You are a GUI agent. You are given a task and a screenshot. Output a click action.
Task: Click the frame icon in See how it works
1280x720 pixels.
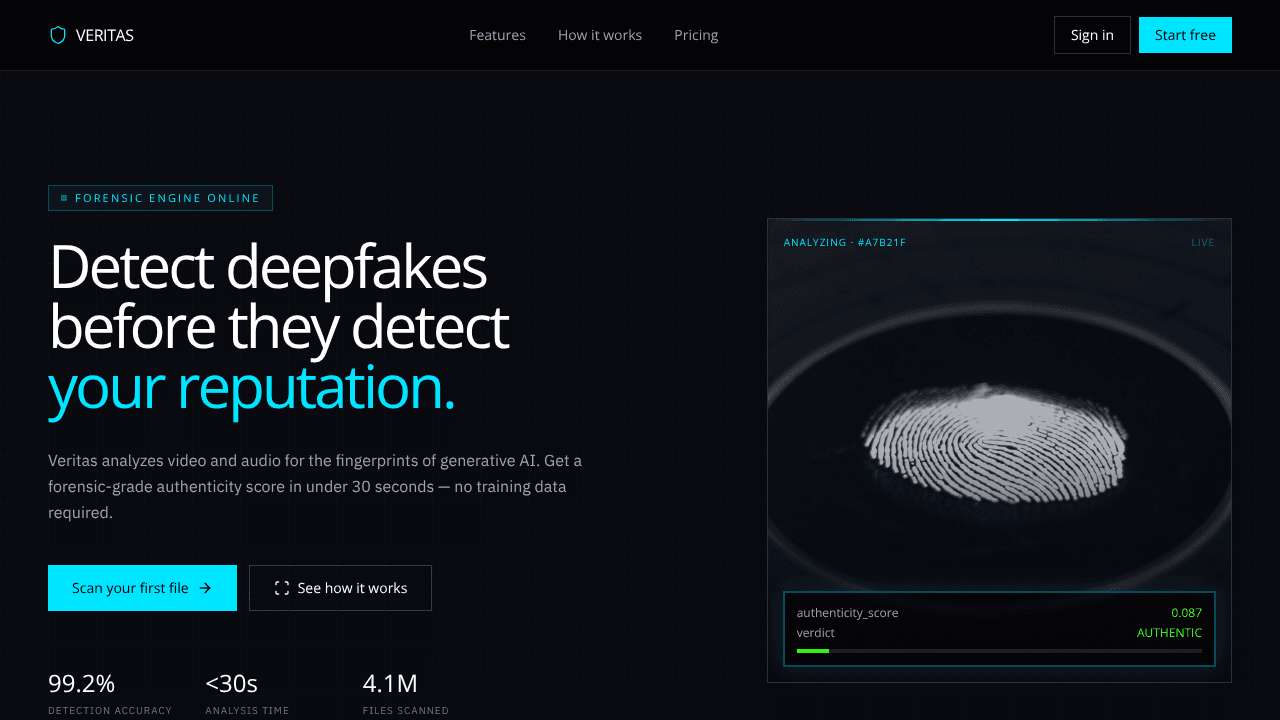pyautogui.click(x=282, y=588)
